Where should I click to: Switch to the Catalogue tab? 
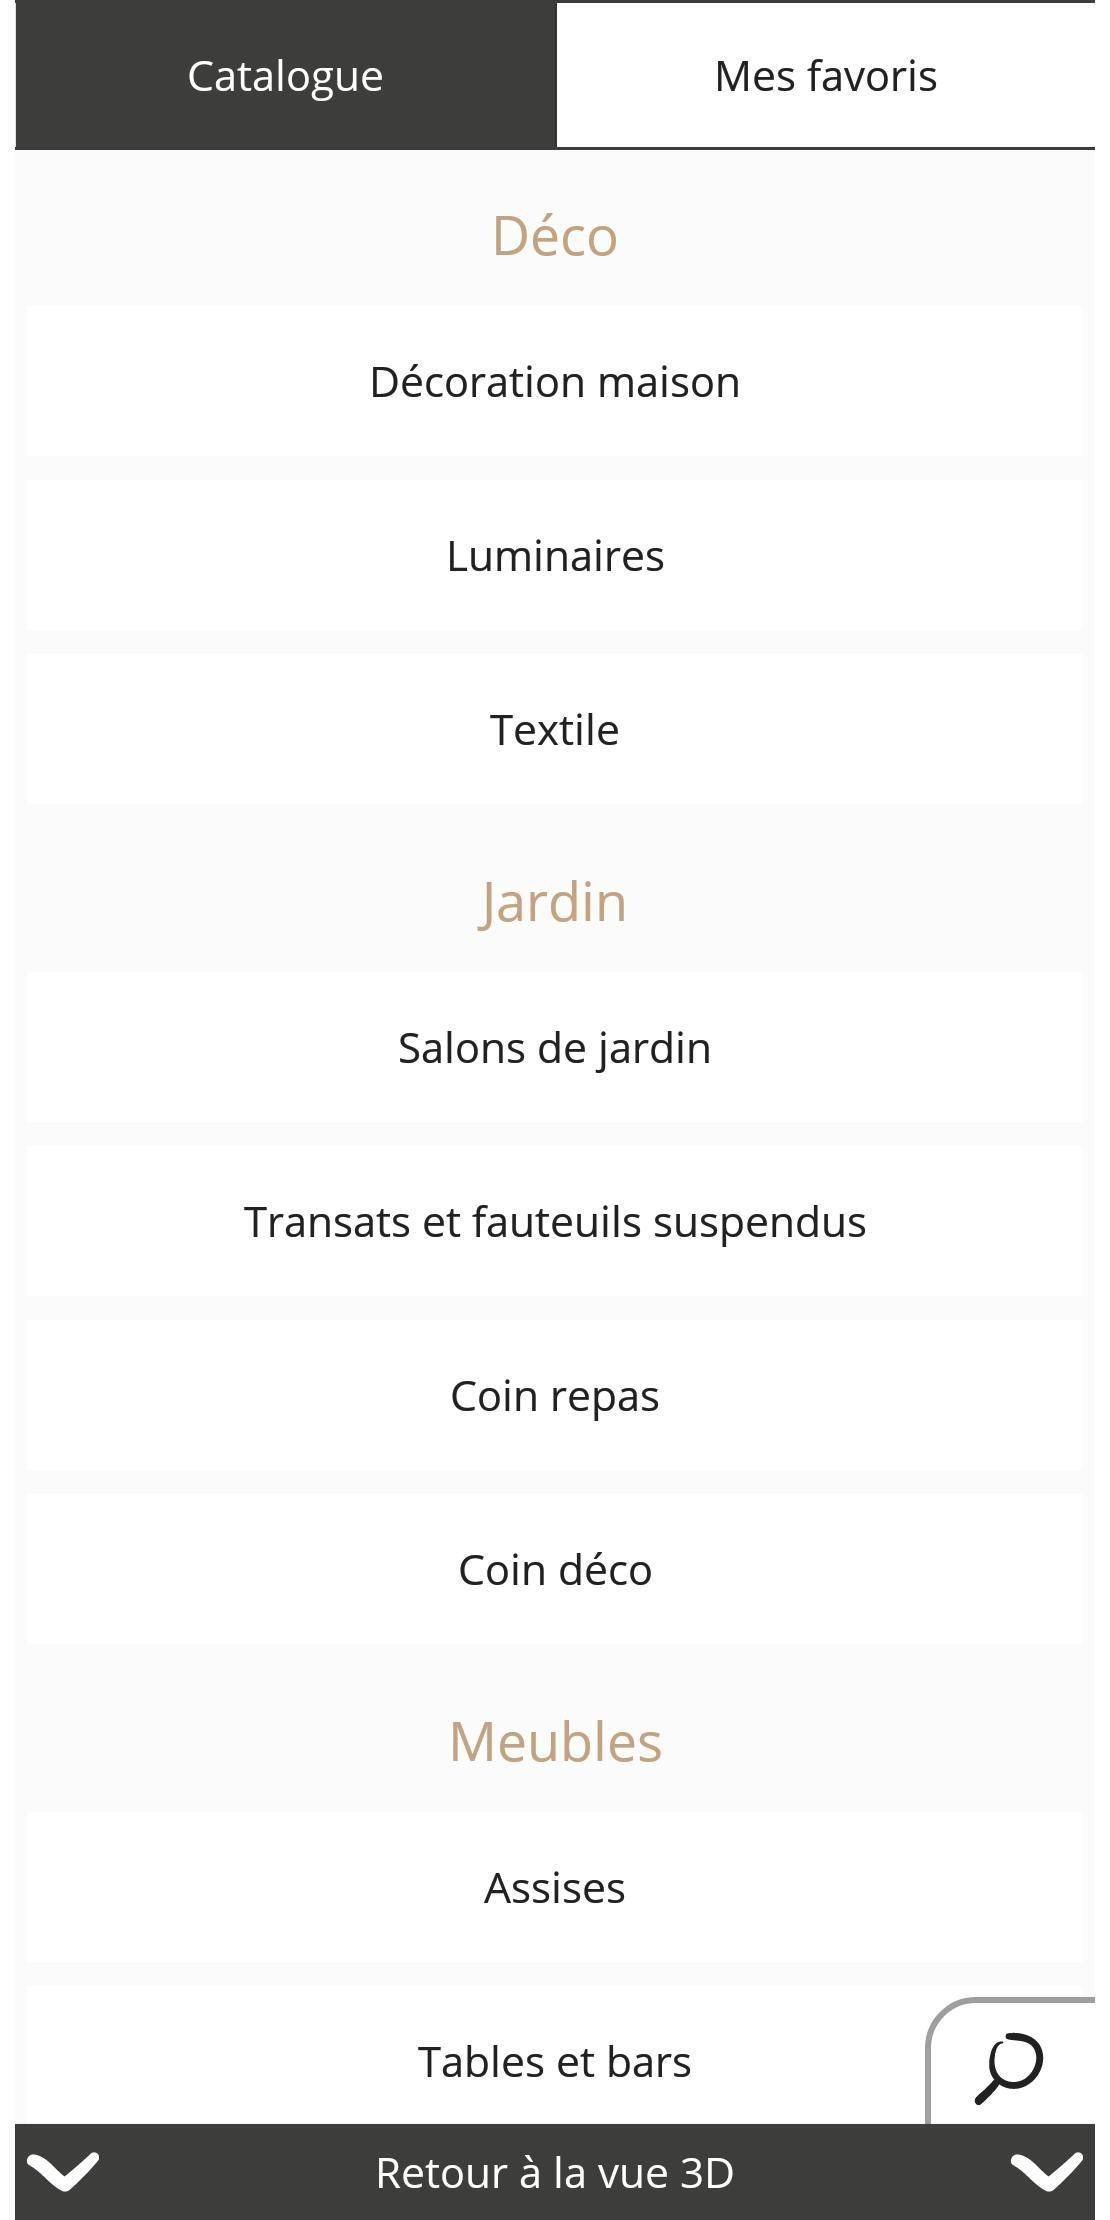click(285, 76)
